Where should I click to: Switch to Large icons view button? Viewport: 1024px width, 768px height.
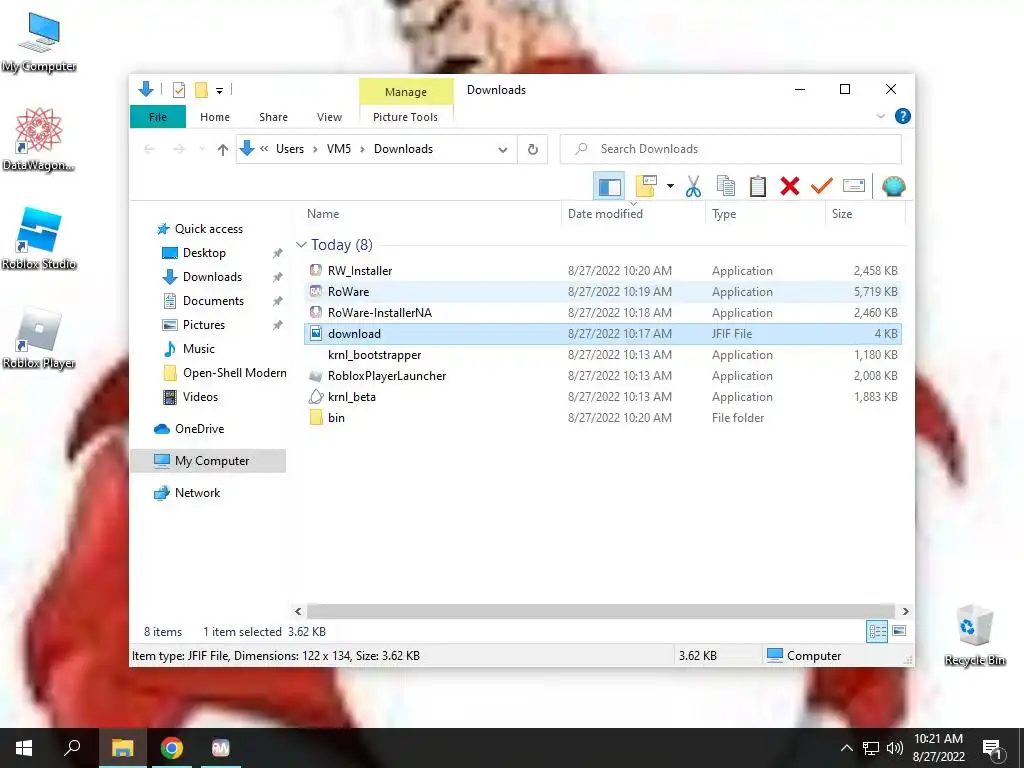coord(899,631)
